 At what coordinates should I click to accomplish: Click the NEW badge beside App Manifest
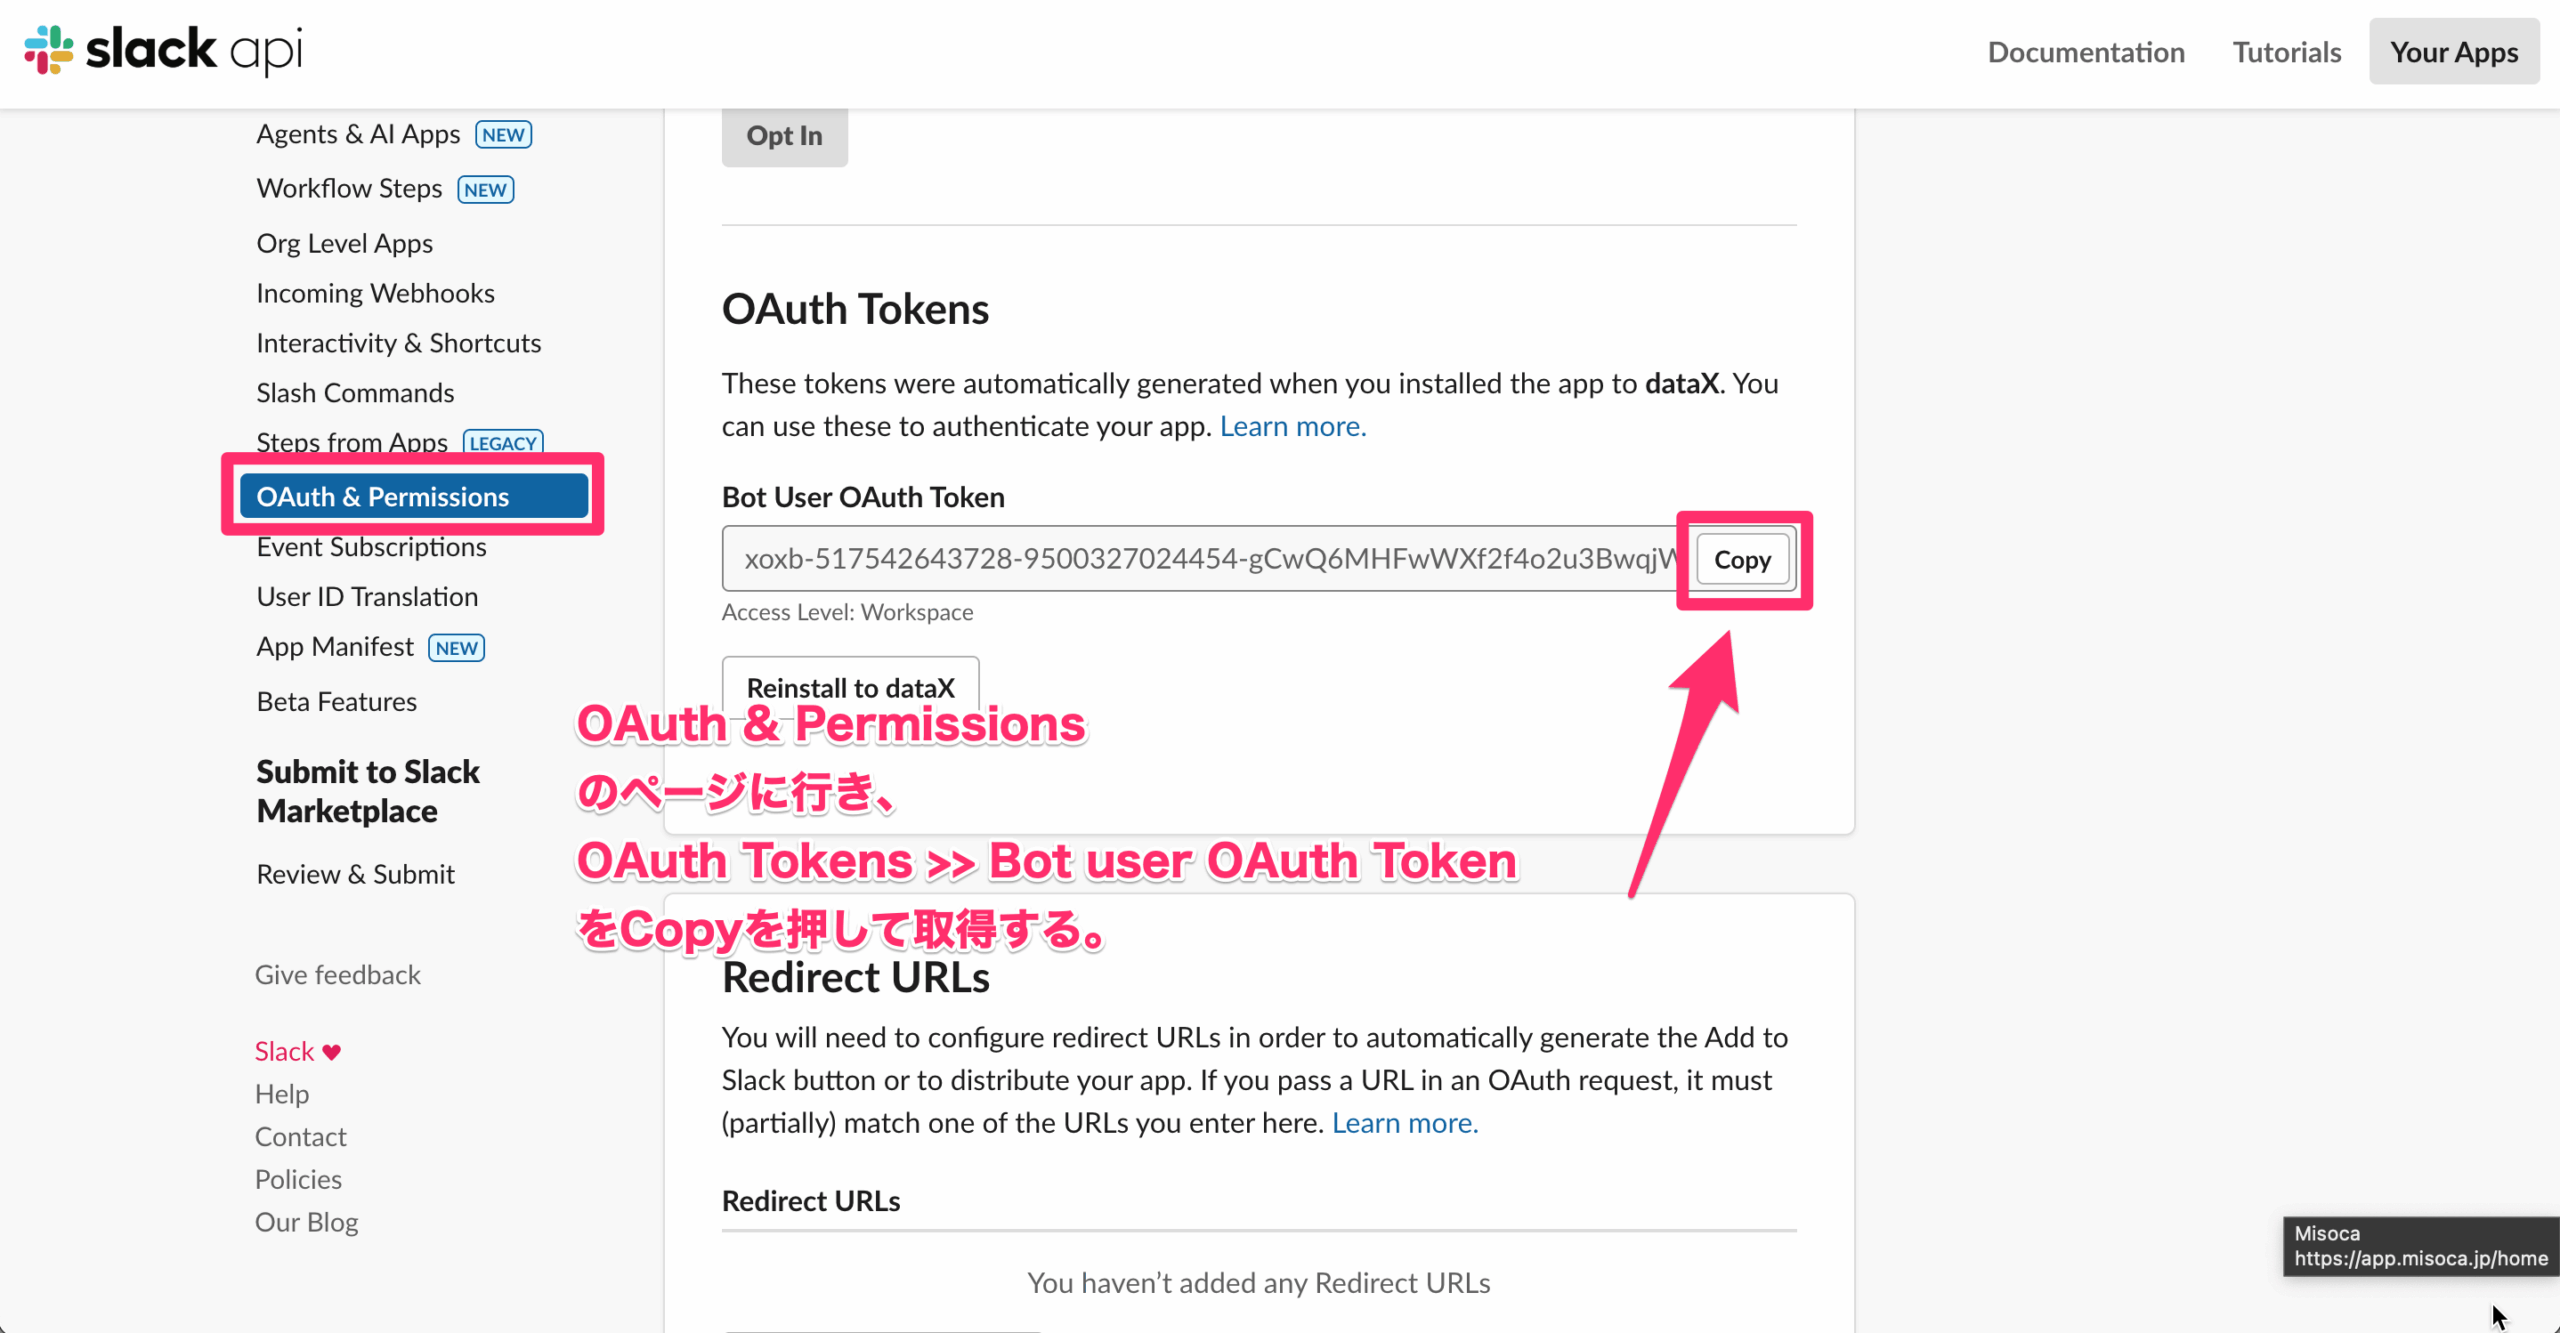tap(456, 648)
